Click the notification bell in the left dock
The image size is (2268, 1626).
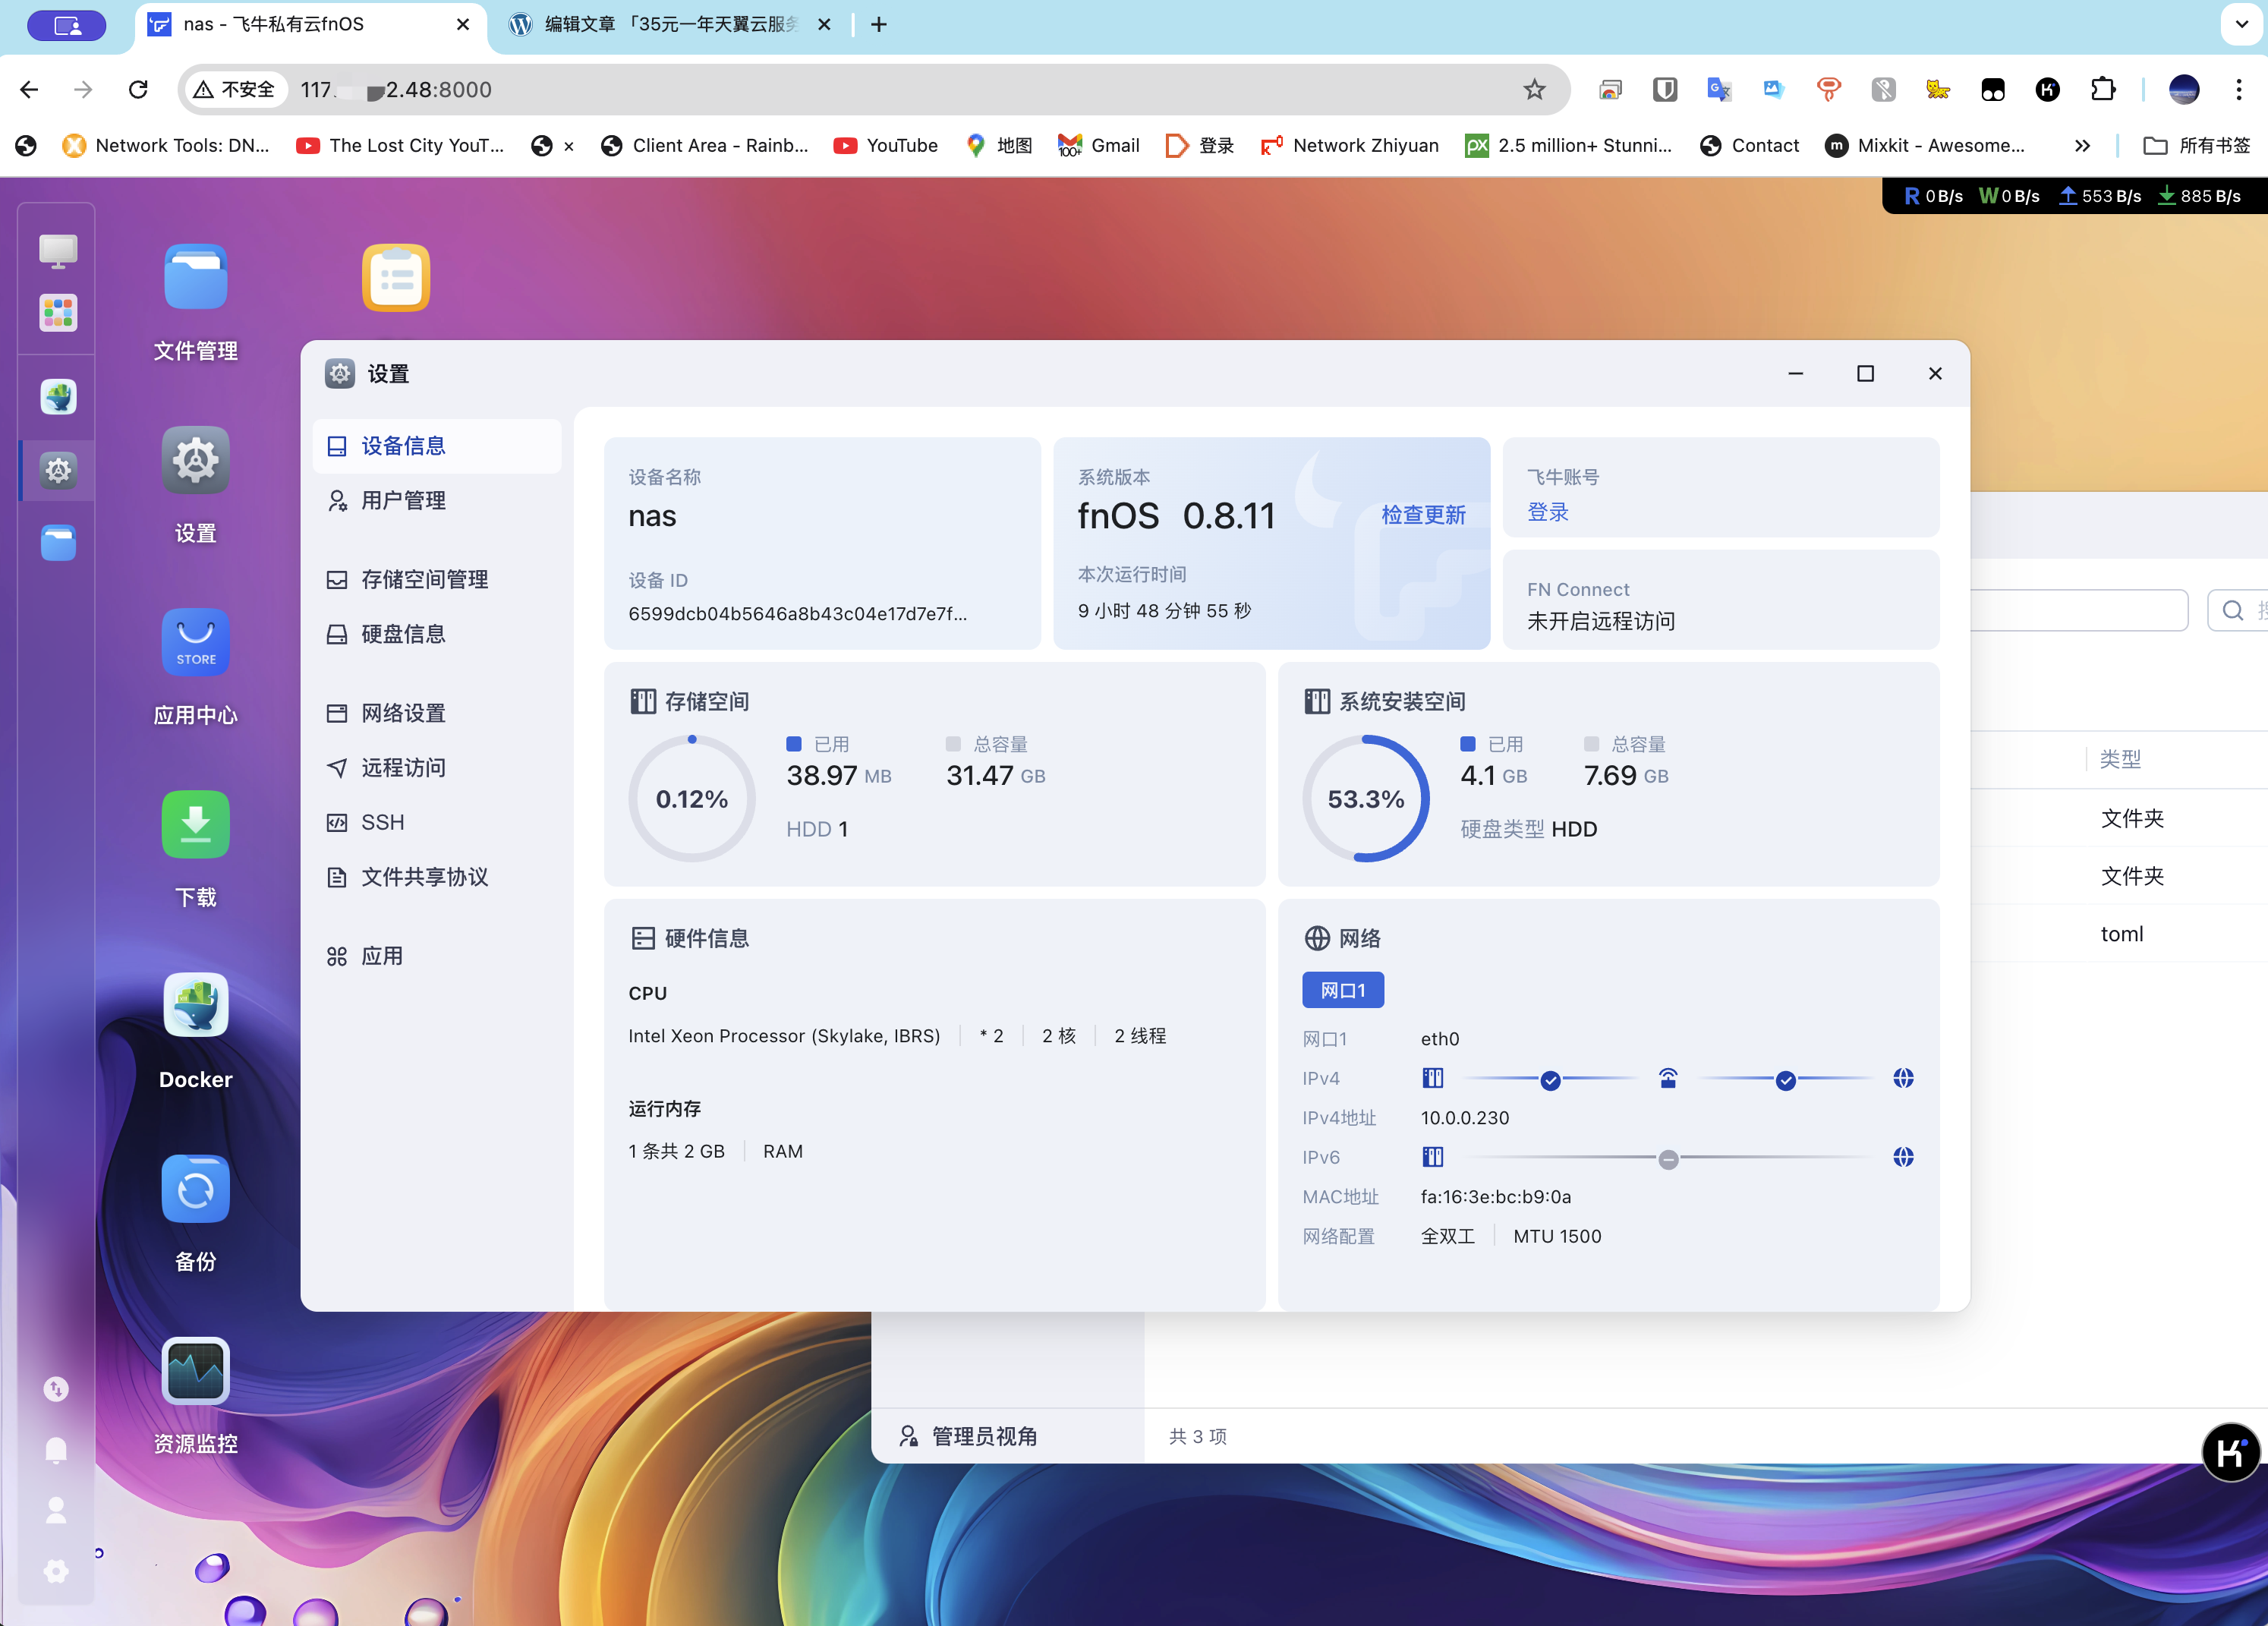(x=56, y=1449)
